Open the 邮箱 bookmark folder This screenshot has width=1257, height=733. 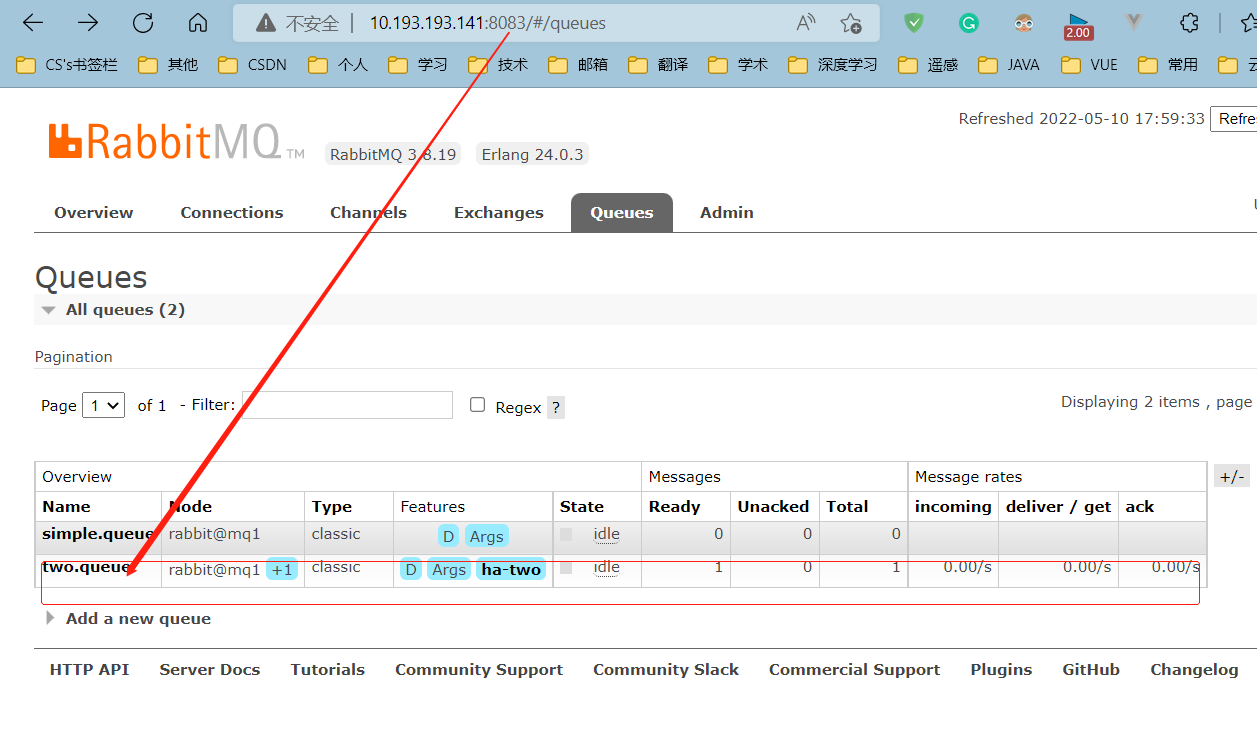click(578, 65)
